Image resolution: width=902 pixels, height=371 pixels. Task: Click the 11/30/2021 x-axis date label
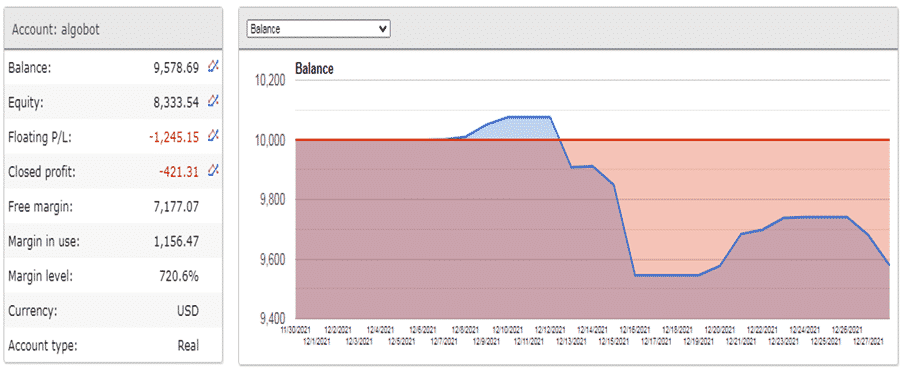pyautogui.click(x=296, y=330)
